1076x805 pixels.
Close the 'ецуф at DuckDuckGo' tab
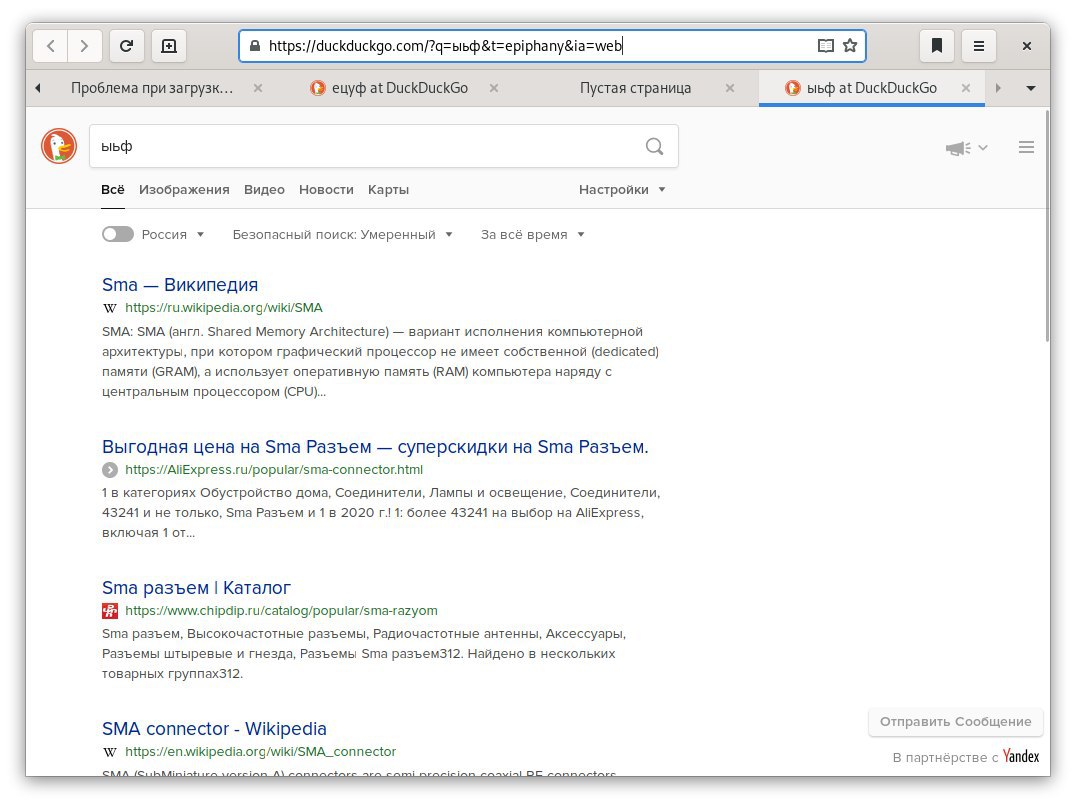[494, 88]
